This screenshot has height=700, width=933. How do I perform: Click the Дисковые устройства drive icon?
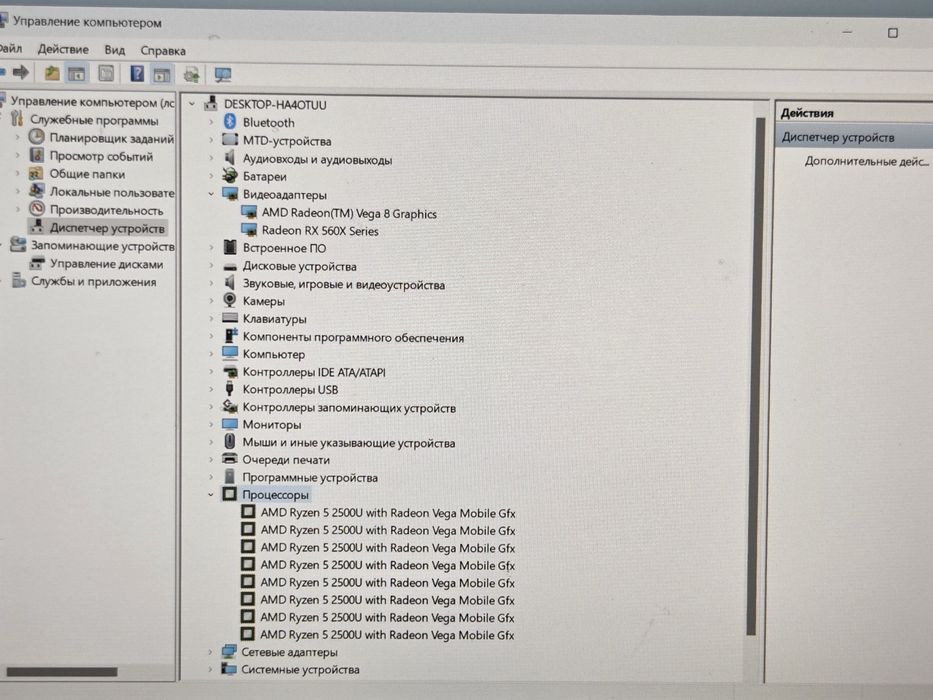pyautogui.click(x=230, y=266)
